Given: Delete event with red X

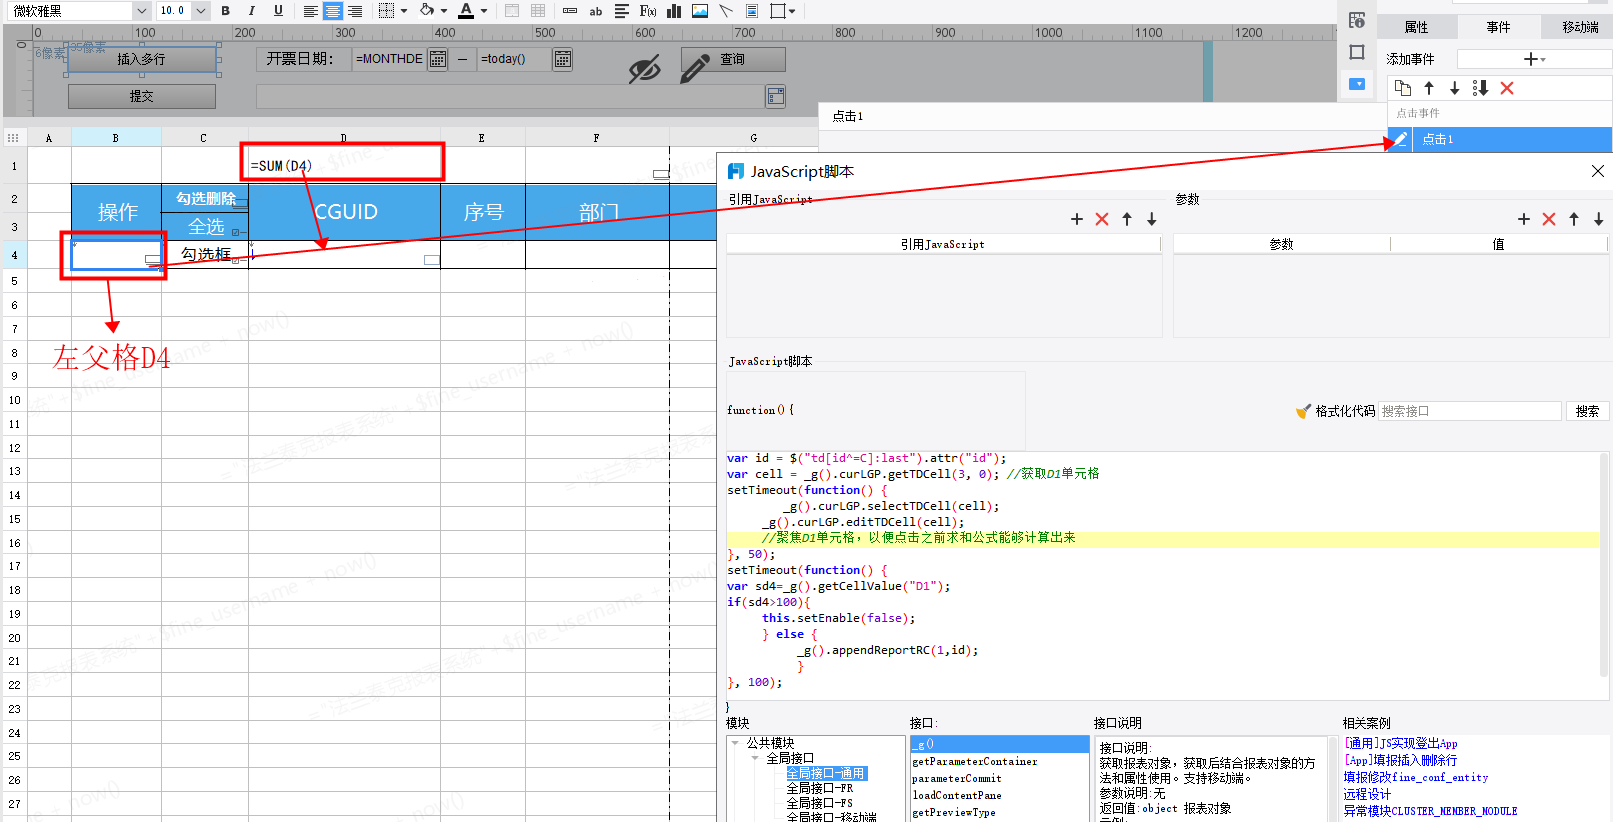Looking at the screenshot, I should coord(1507,88).
